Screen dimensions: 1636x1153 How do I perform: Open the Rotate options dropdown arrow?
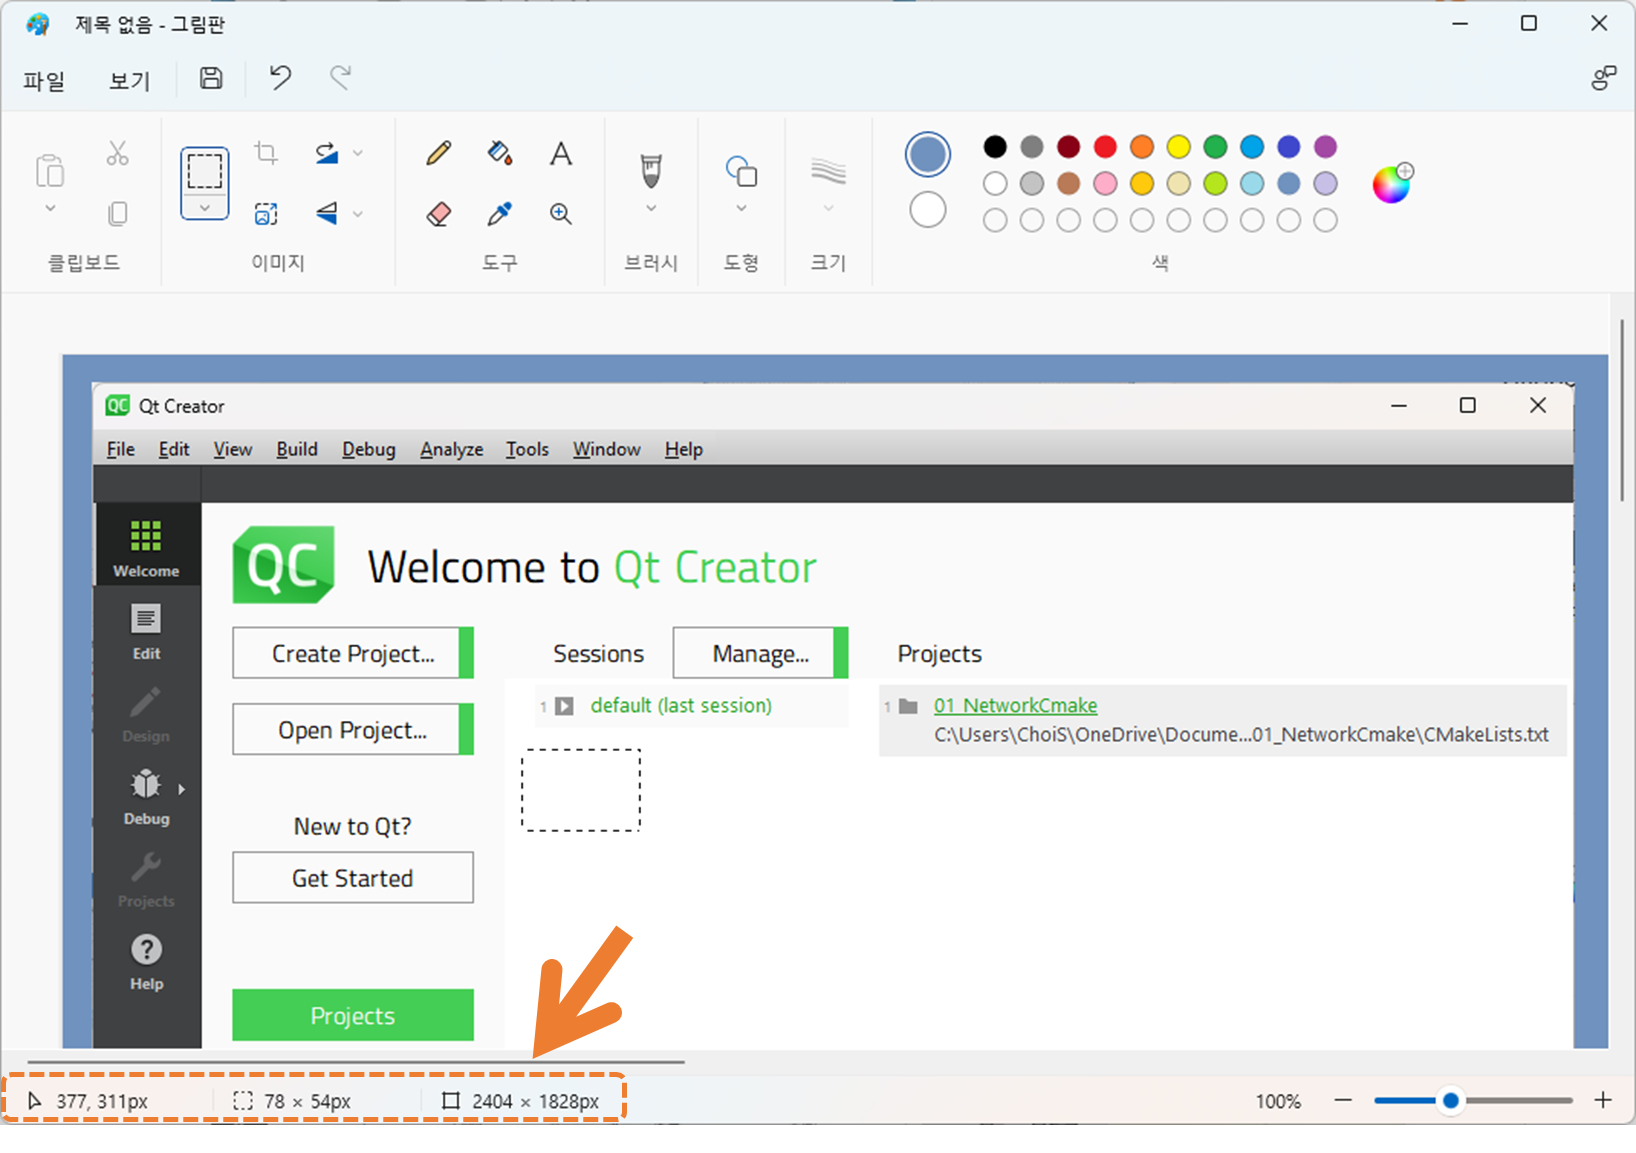[x=358, y=153]
